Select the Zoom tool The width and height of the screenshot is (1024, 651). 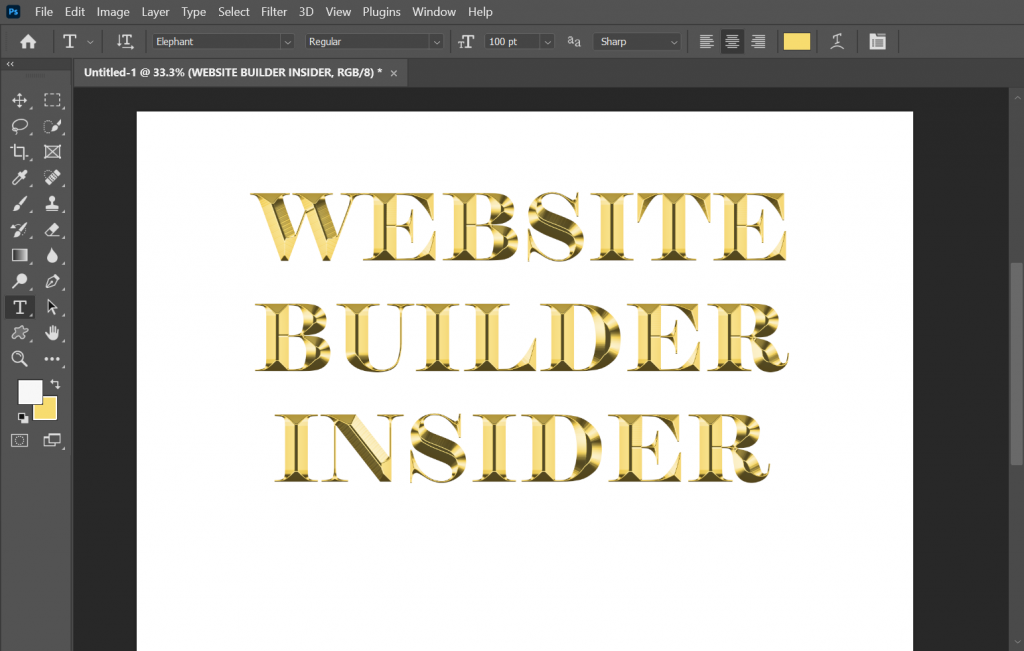[x=20, y=358]
